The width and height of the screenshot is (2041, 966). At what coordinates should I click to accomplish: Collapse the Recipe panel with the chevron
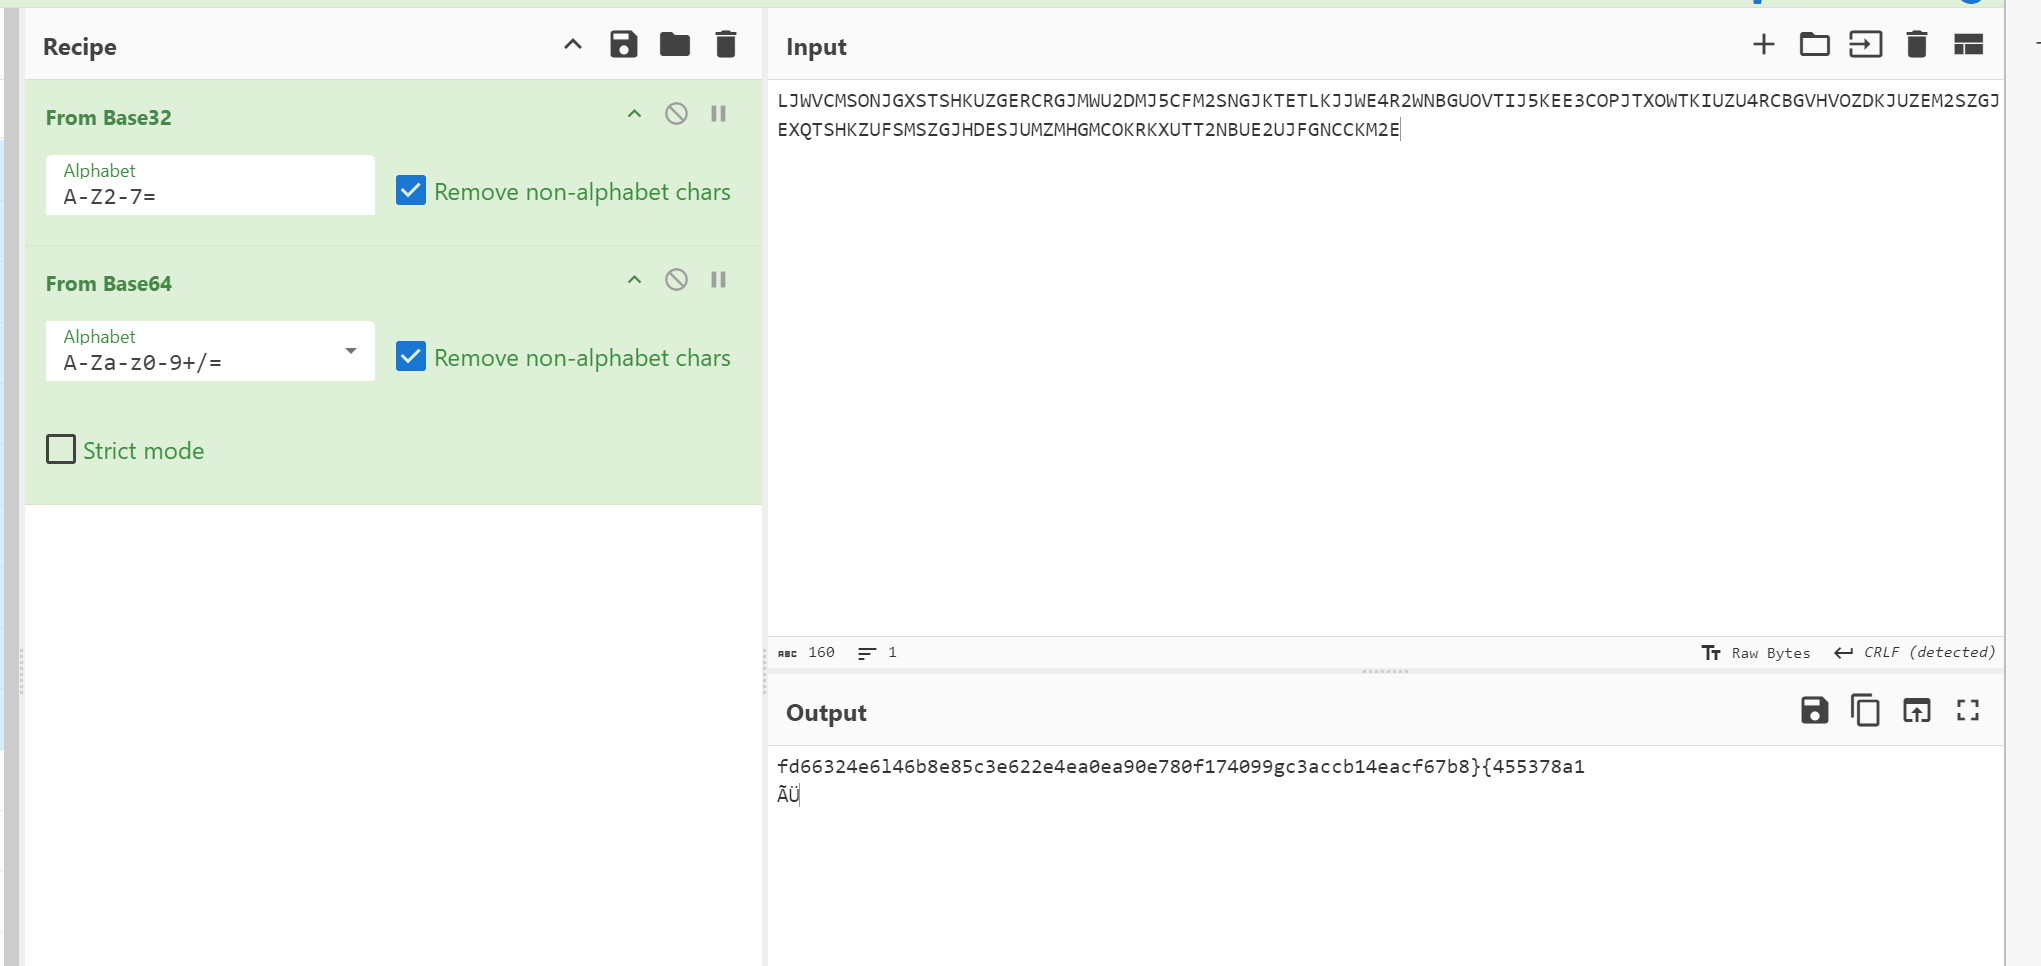coord(572,45)
